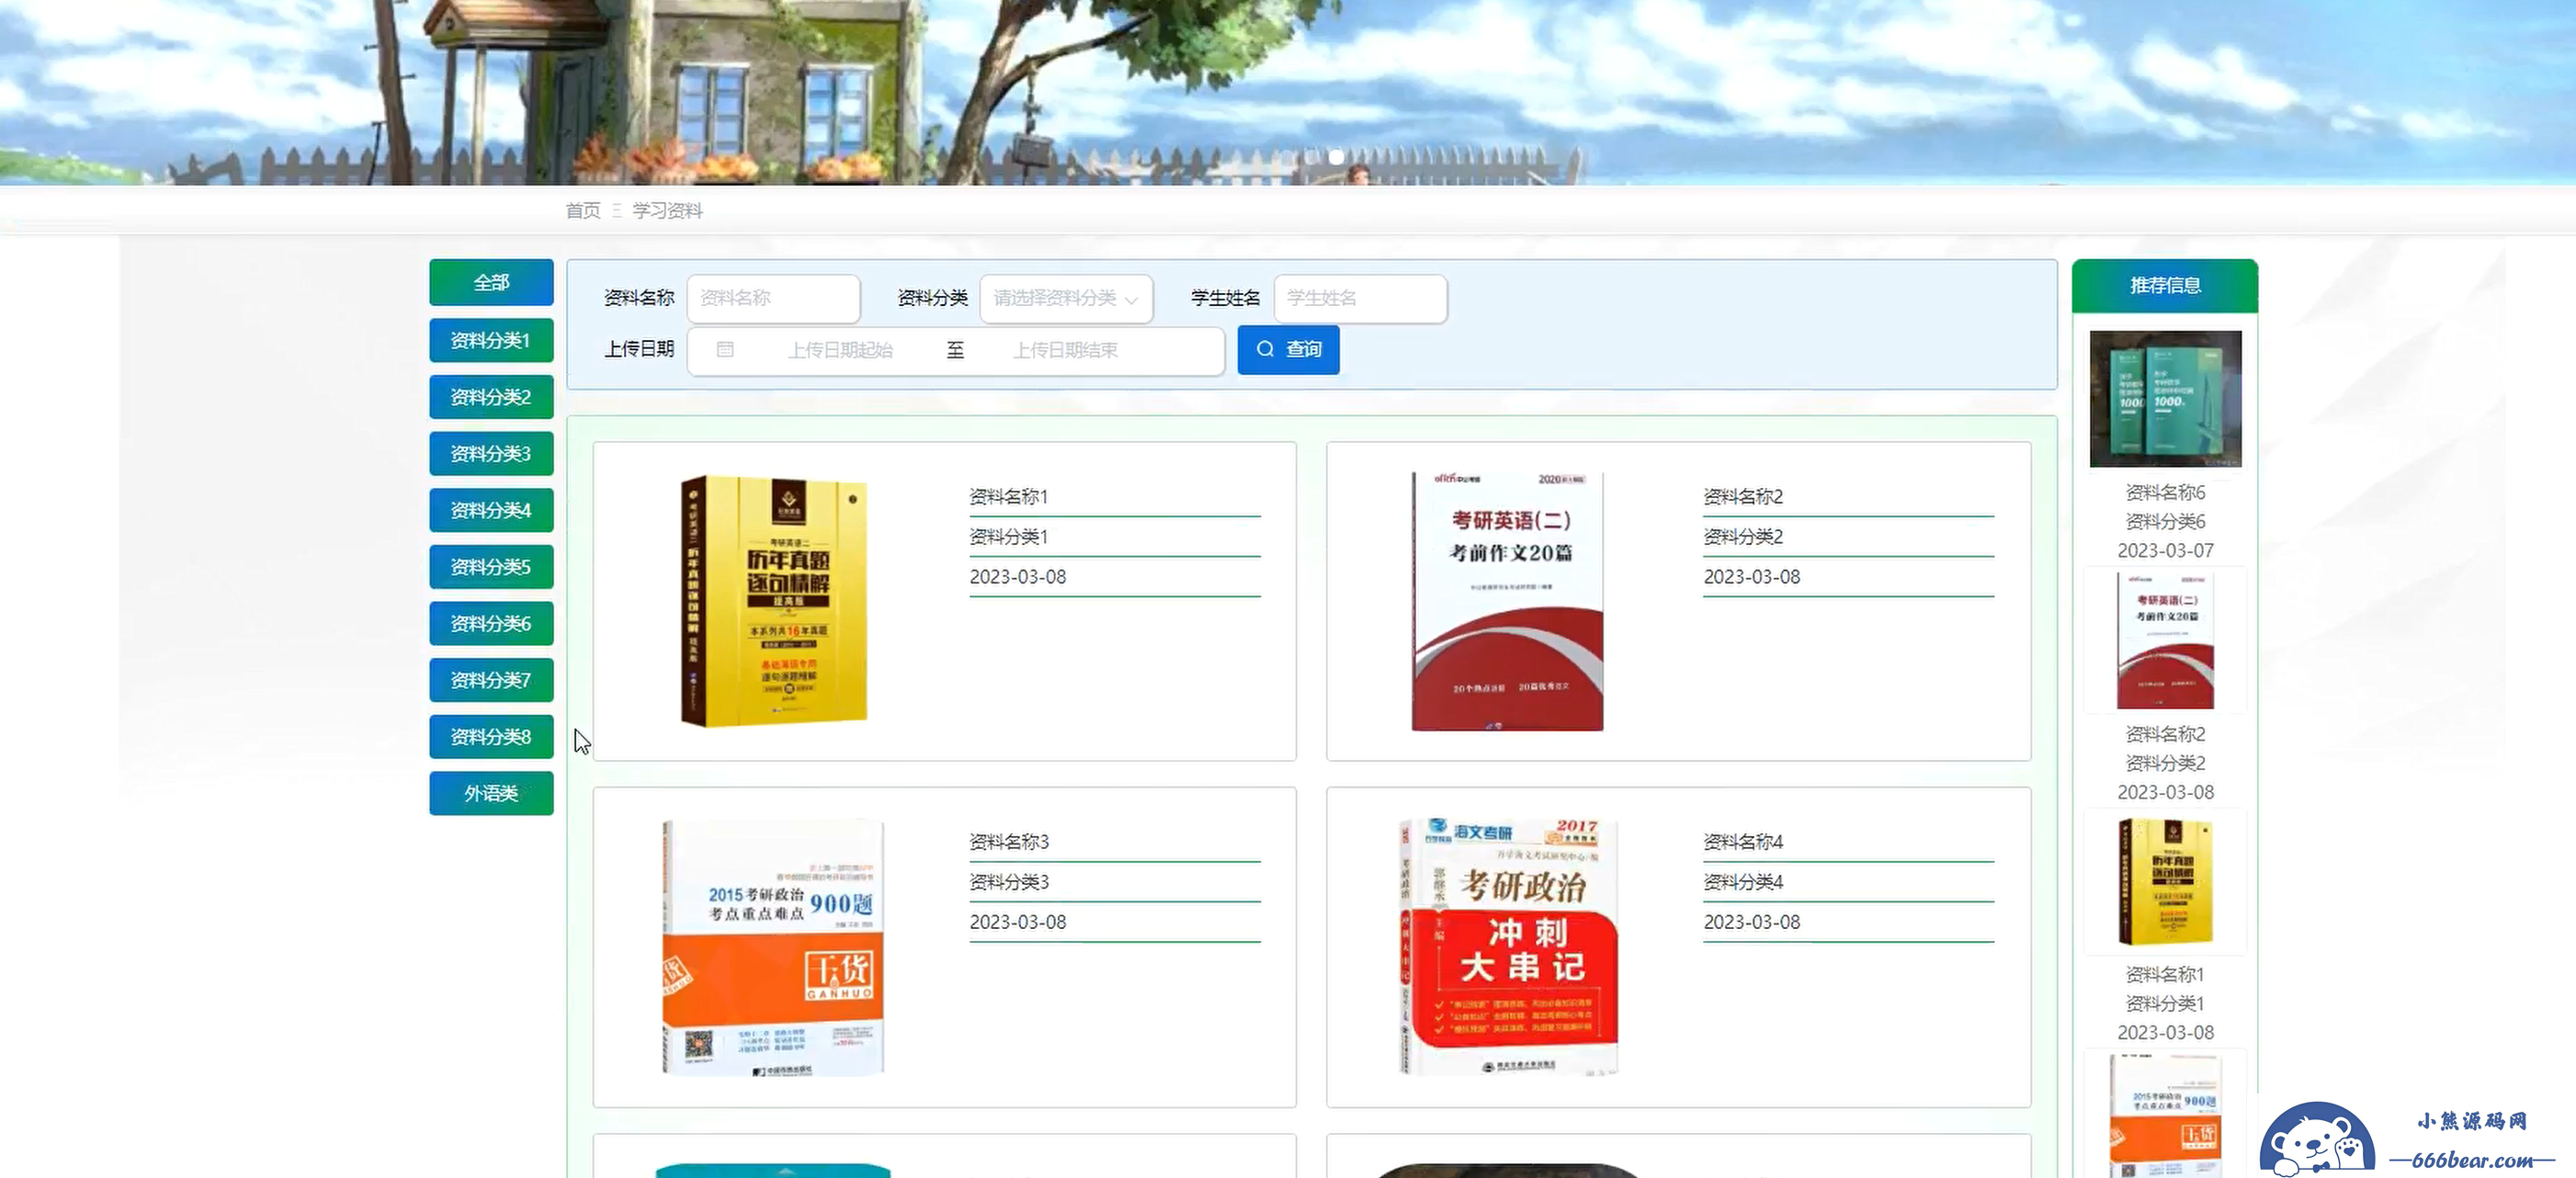Filter by 资料分类8 in sidebar

491,737
